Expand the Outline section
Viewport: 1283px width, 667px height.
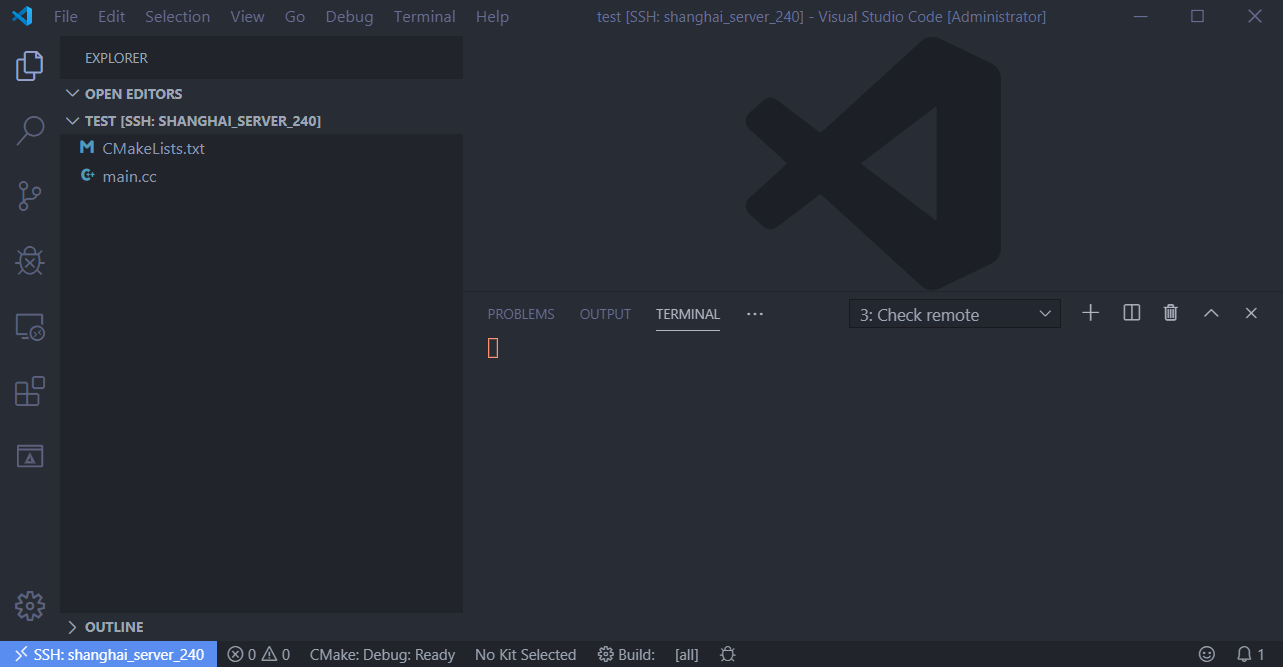[x=261, y=627]
